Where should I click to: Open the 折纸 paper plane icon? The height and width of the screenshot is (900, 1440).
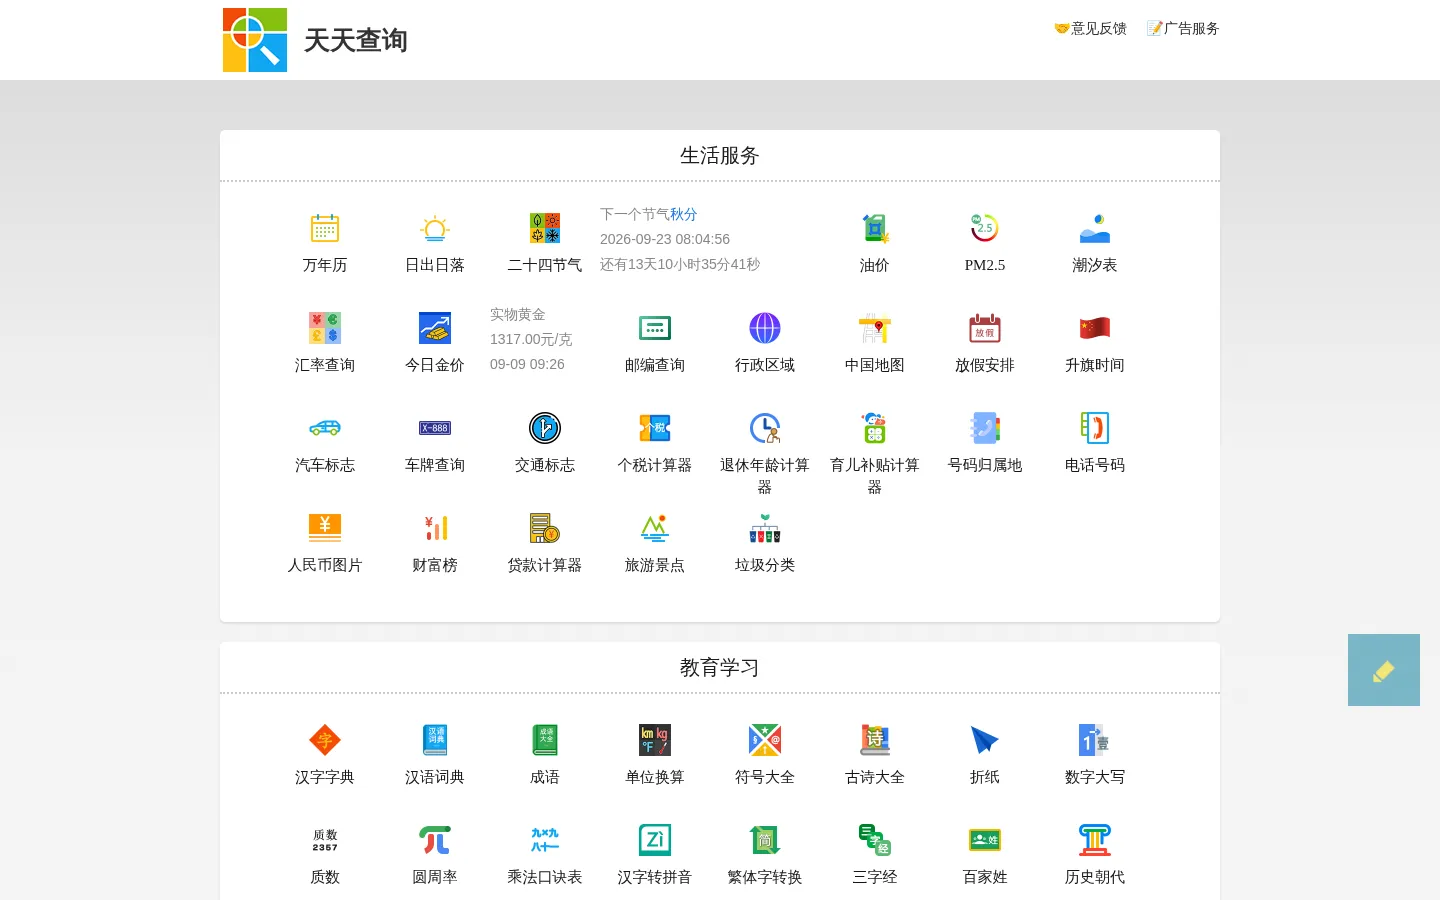[985, 740]
